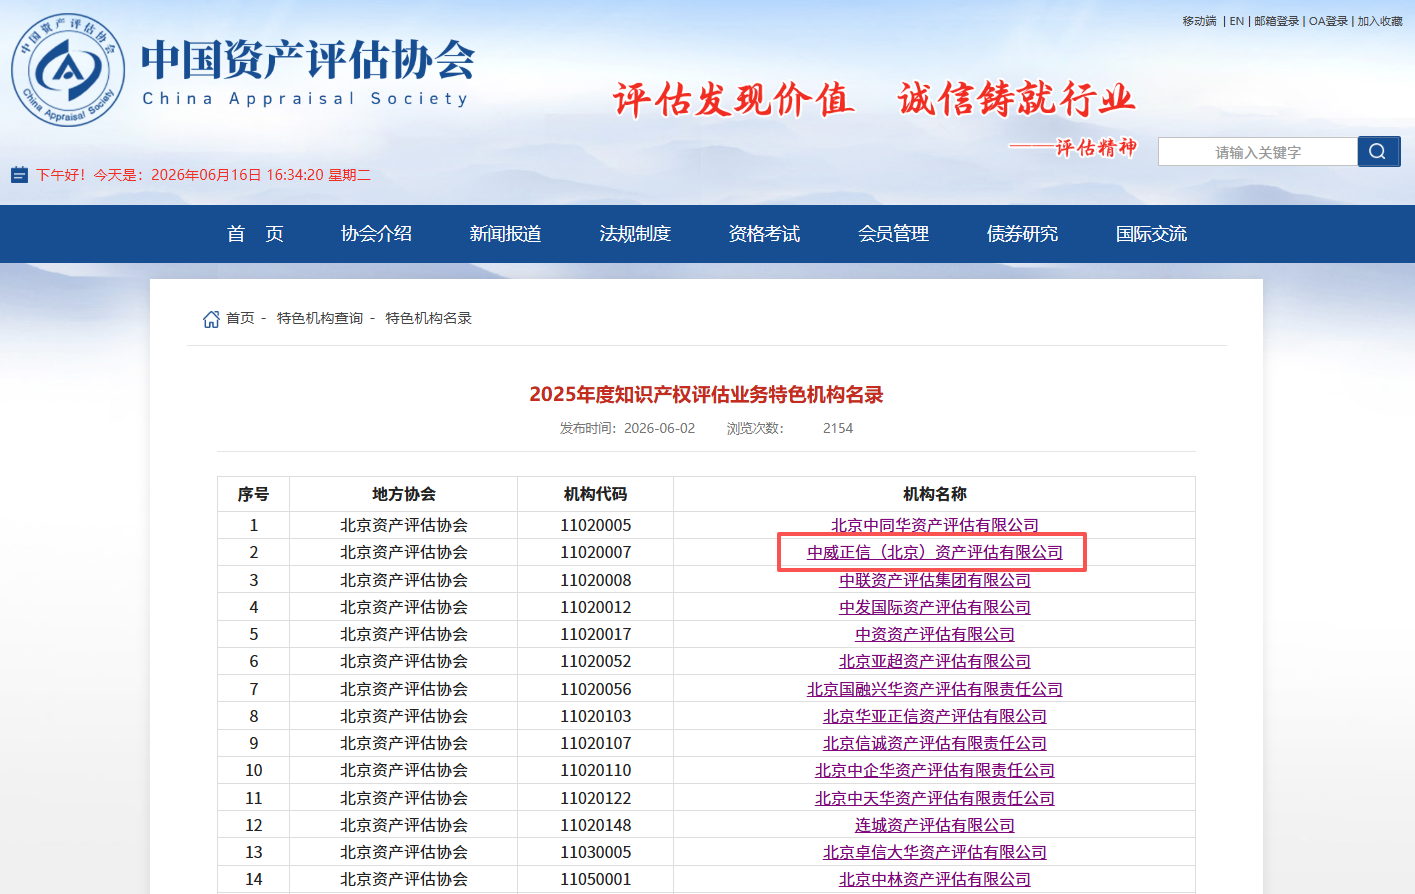Image resolution: width=1415 pixels, height=894 pixels.
Task: Open the 法规制度 navigation menu
Action: tap(635, 234)
